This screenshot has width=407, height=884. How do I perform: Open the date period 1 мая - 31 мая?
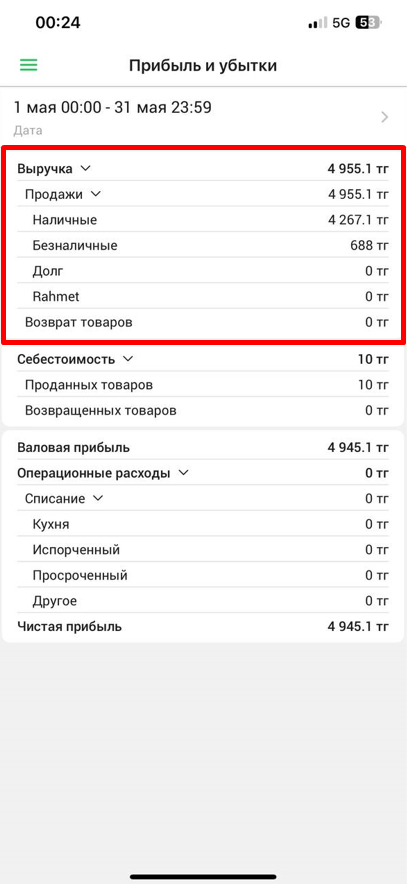coord(204,117)
